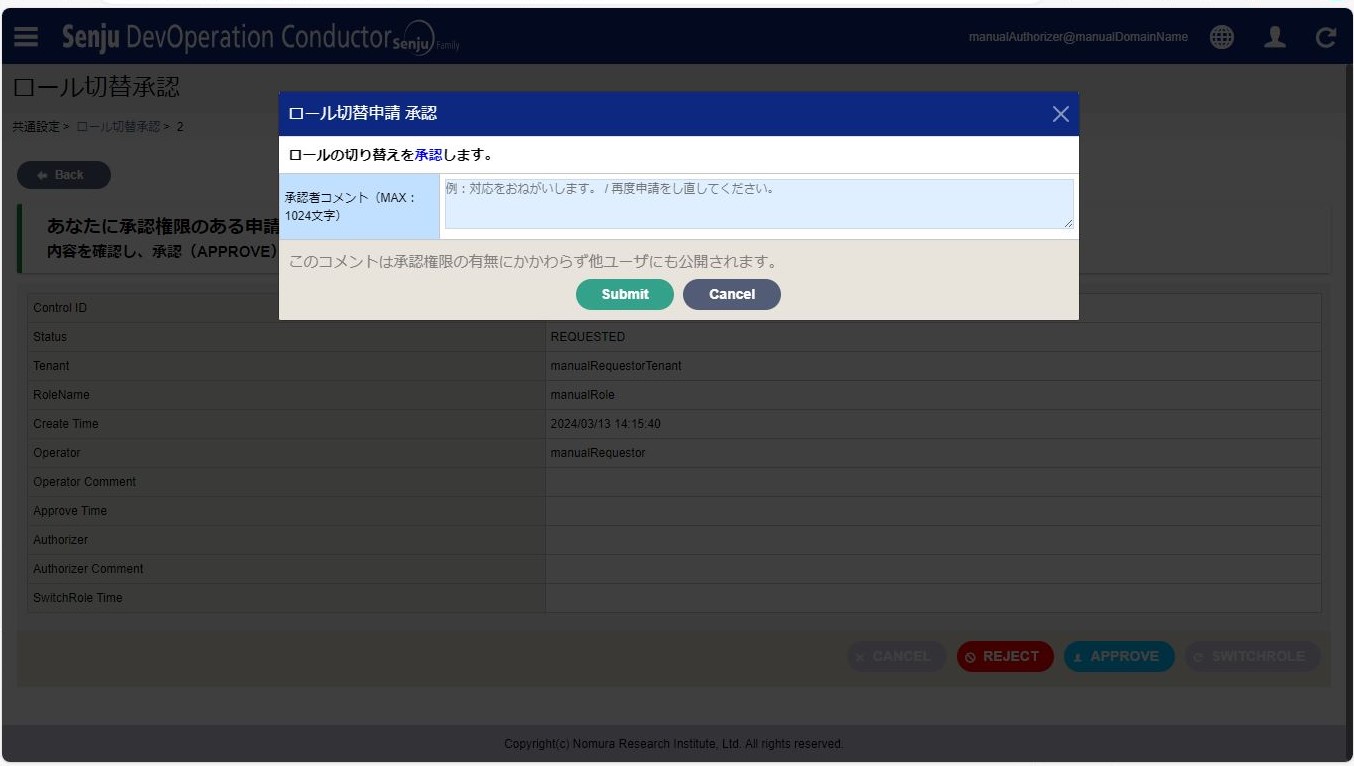This screenshot has width=1354, height=766.
Task: Click the Senju DevOperation Conductor title
Action: tap(226, 37)
